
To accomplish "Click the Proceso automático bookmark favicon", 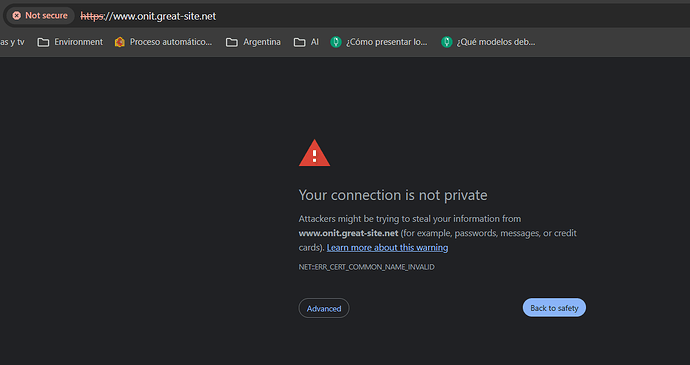I will pyautogui.click(x=120, y=42).
